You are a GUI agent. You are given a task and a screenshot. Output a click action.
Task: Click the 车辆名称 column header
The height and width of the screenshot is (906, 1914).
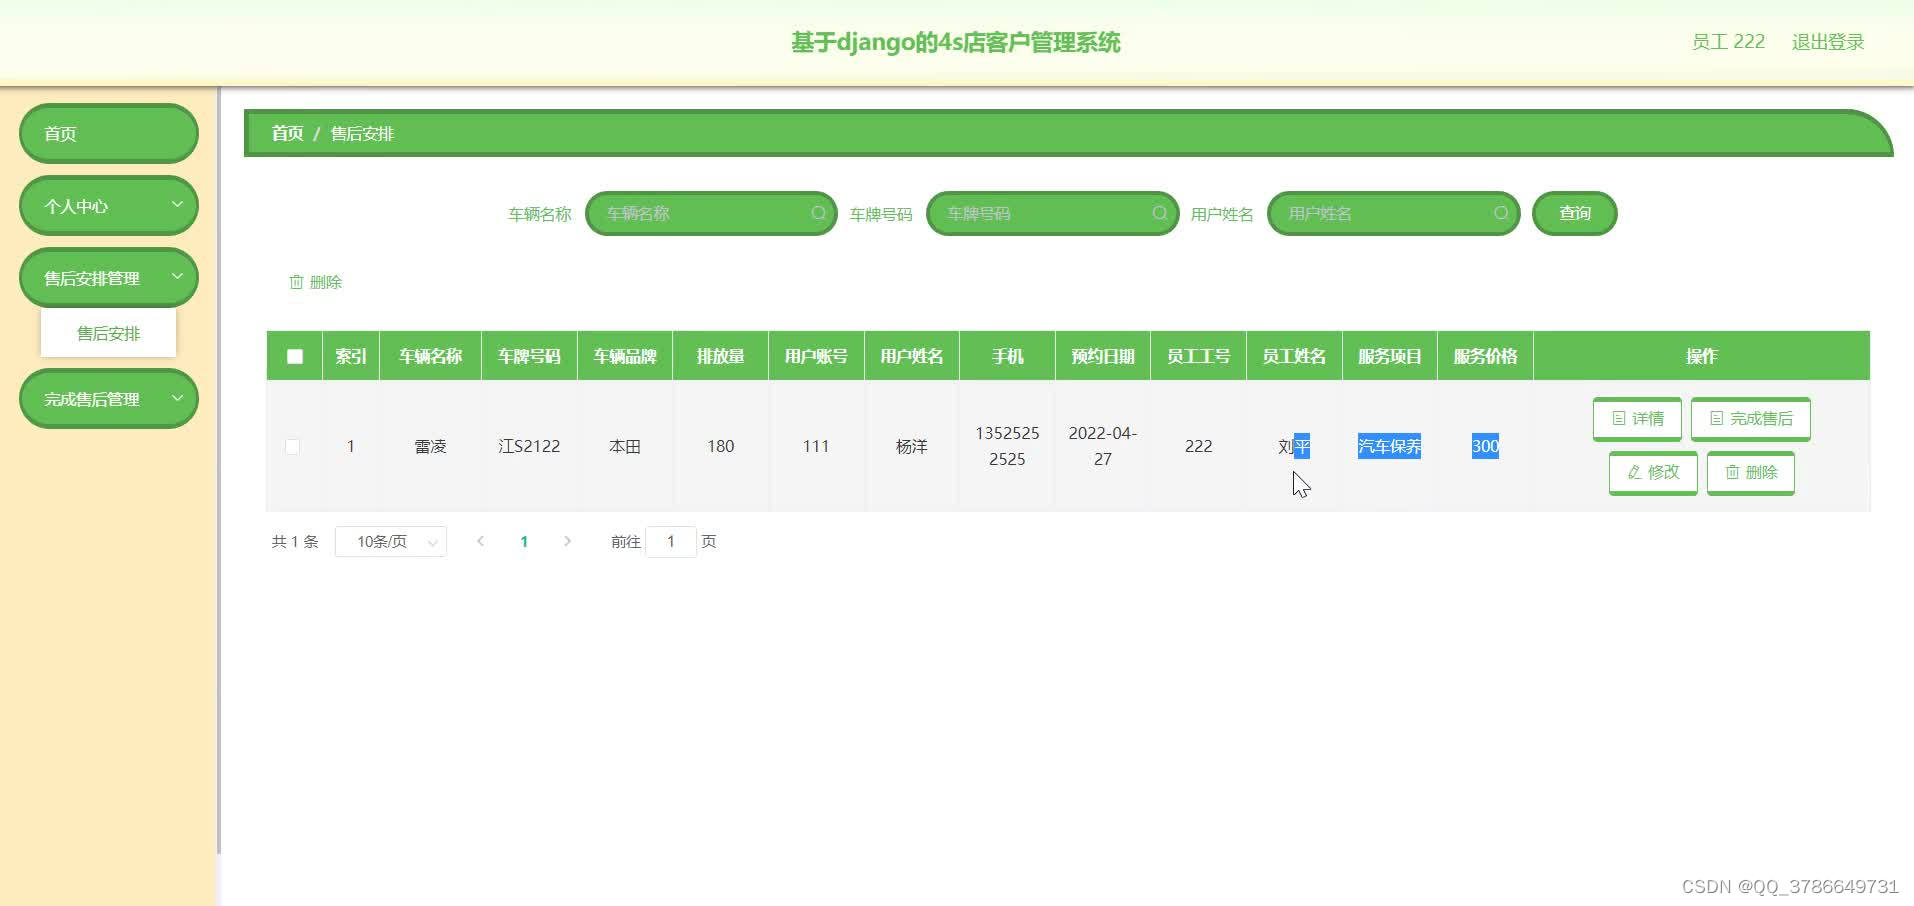430,356
